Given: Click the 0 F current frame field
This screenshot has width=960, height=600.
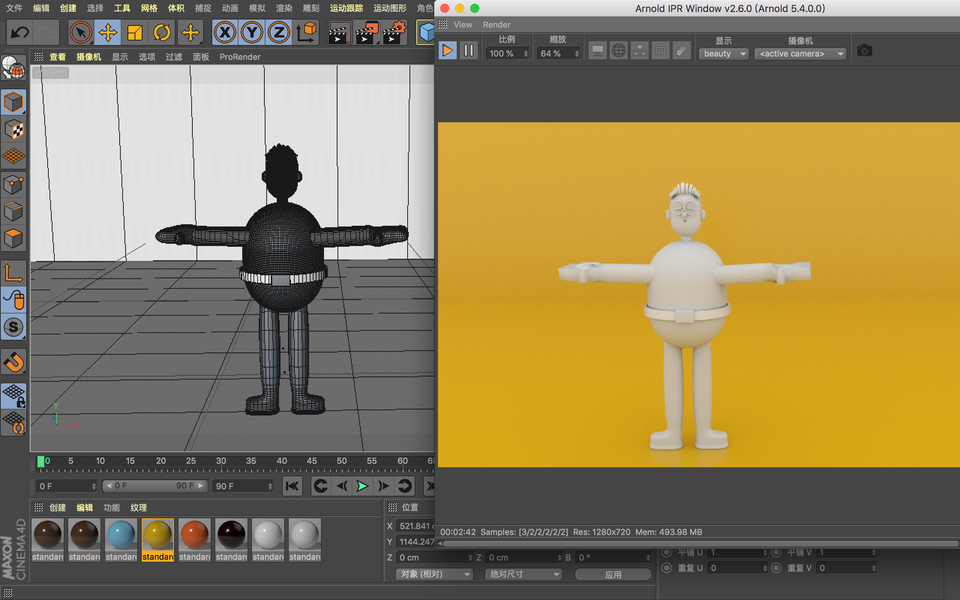Looking at the screenshot, I should [66, 486].
